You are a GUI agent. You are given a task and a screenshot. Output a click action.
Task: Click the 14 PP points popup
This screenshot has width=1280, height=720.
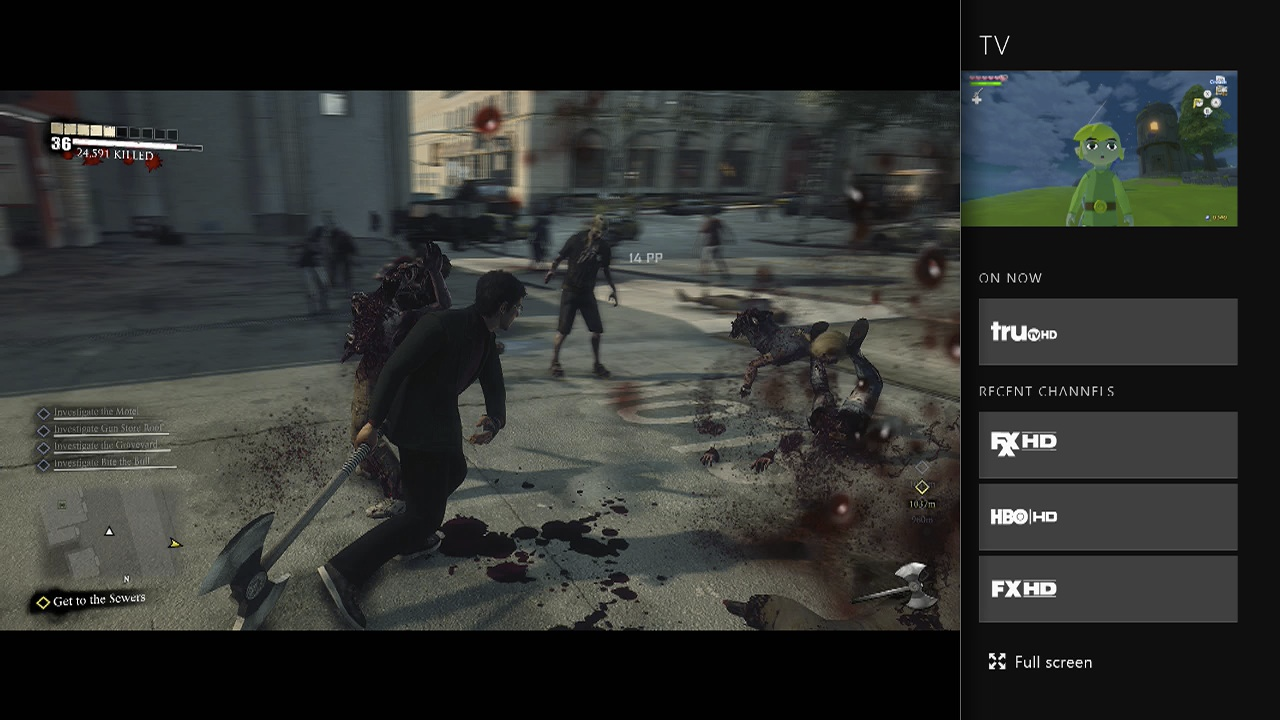(645, 258)
